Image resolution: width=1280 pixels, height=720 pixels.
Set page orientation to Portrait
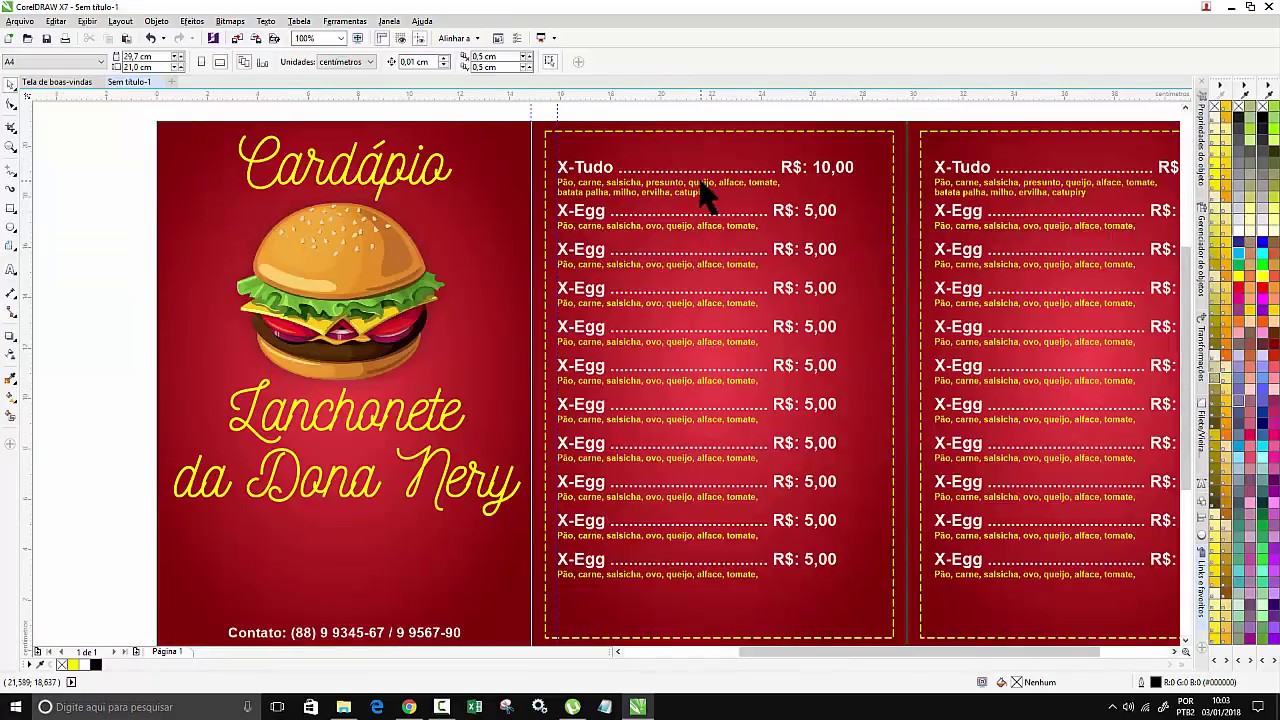pyautogui.click(x=201, y=62)
